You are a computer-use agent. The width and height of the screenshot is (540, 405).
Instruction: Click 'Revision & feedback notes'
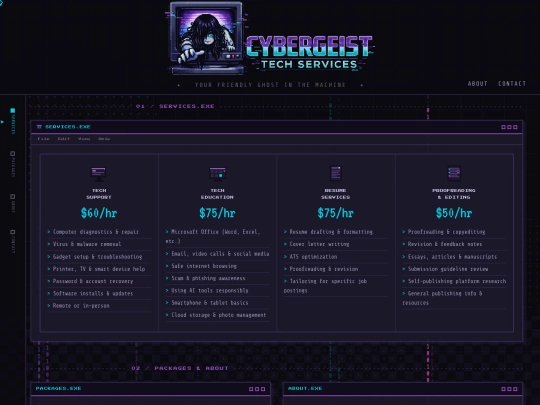[445, 244]
